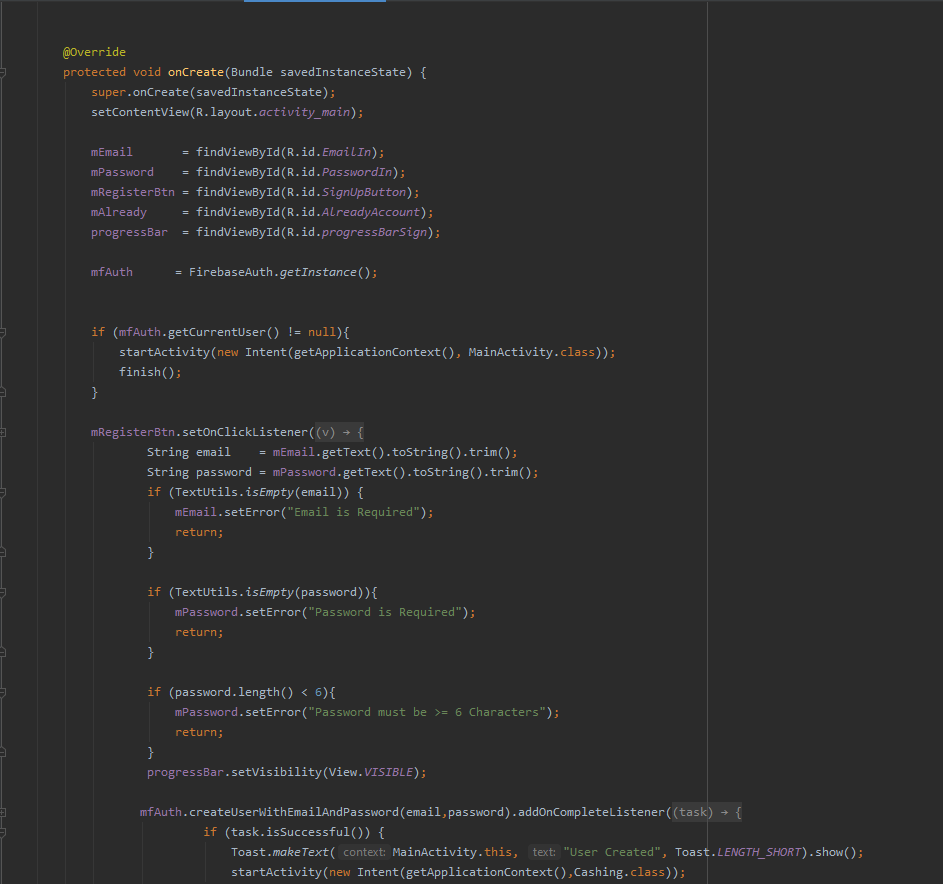Click getCurrentUser in the if condition
Viewport: 943px width, 884px height.
(x=217, y=332)
